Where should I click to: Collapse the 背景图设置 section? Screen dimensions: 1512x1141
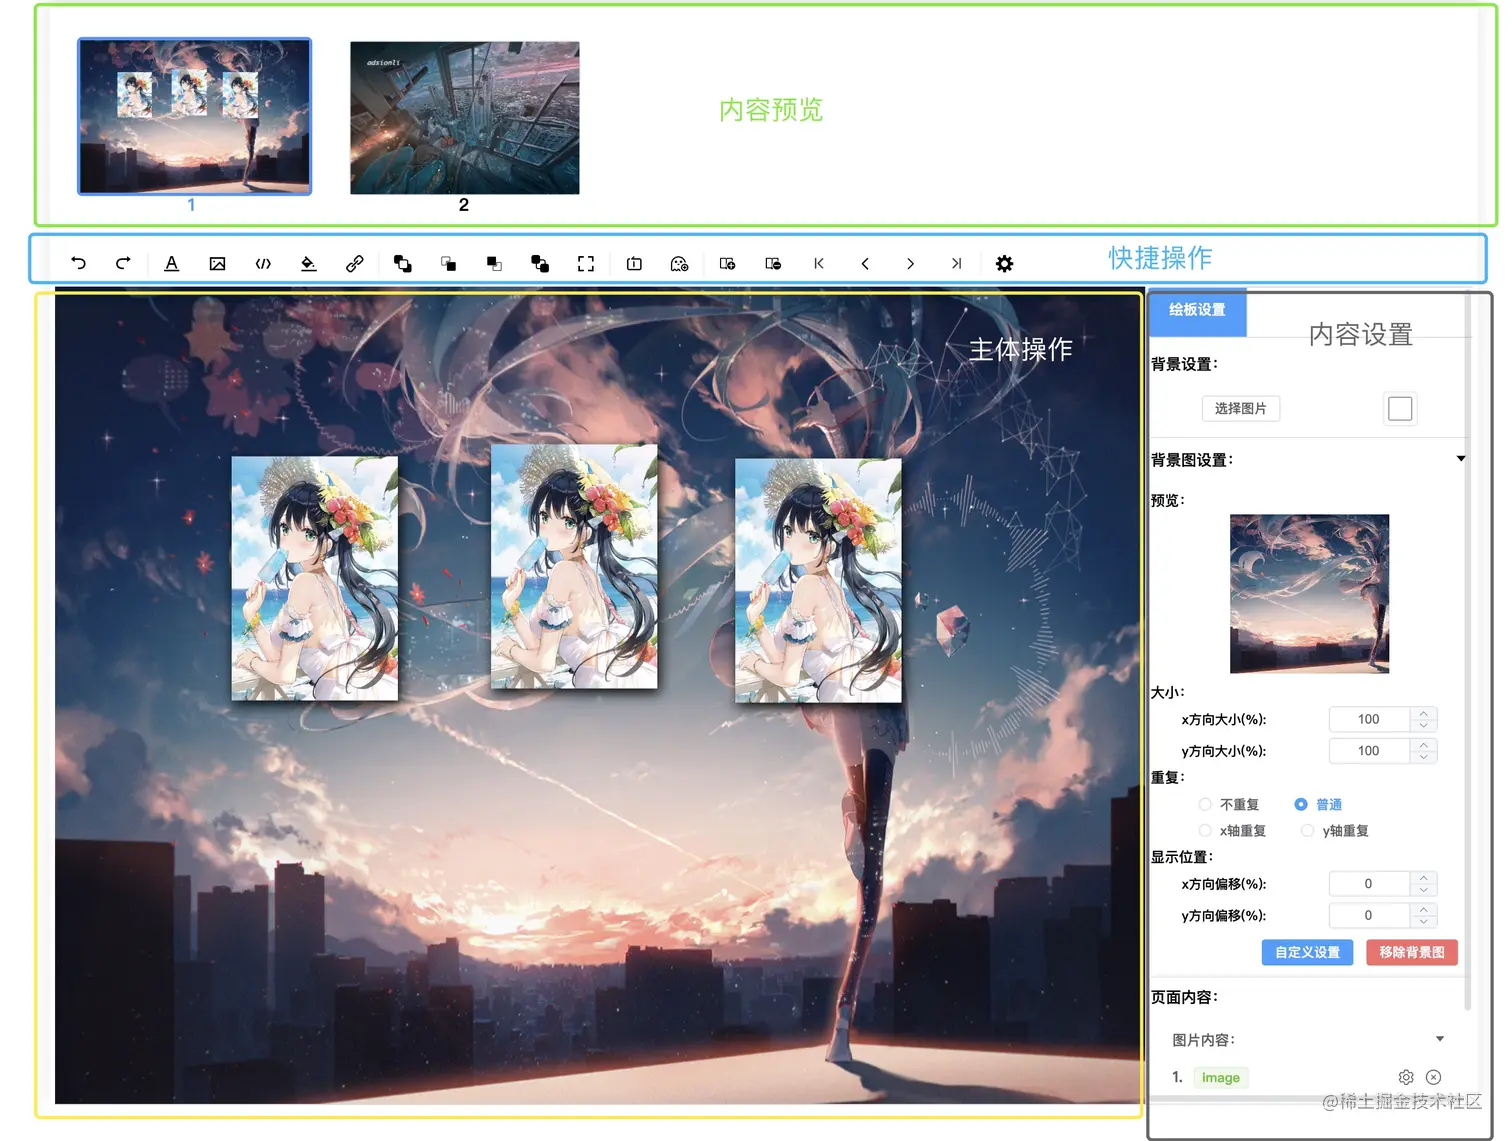[x=1461, y=459]
